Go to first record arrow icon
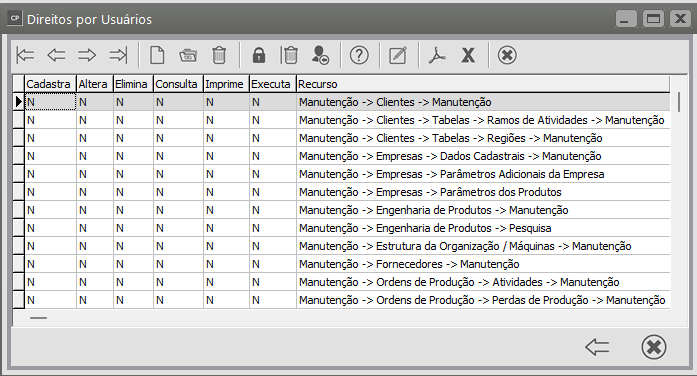 pyautogui.click(x=25, y=55)
